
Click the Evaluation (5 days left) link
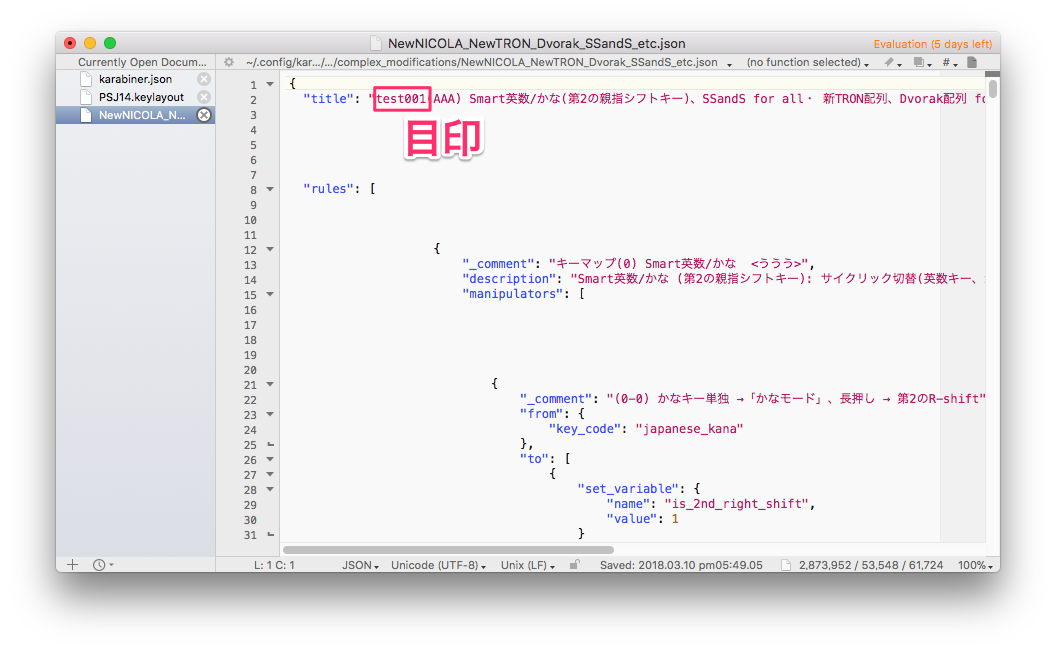pos(932,44)
